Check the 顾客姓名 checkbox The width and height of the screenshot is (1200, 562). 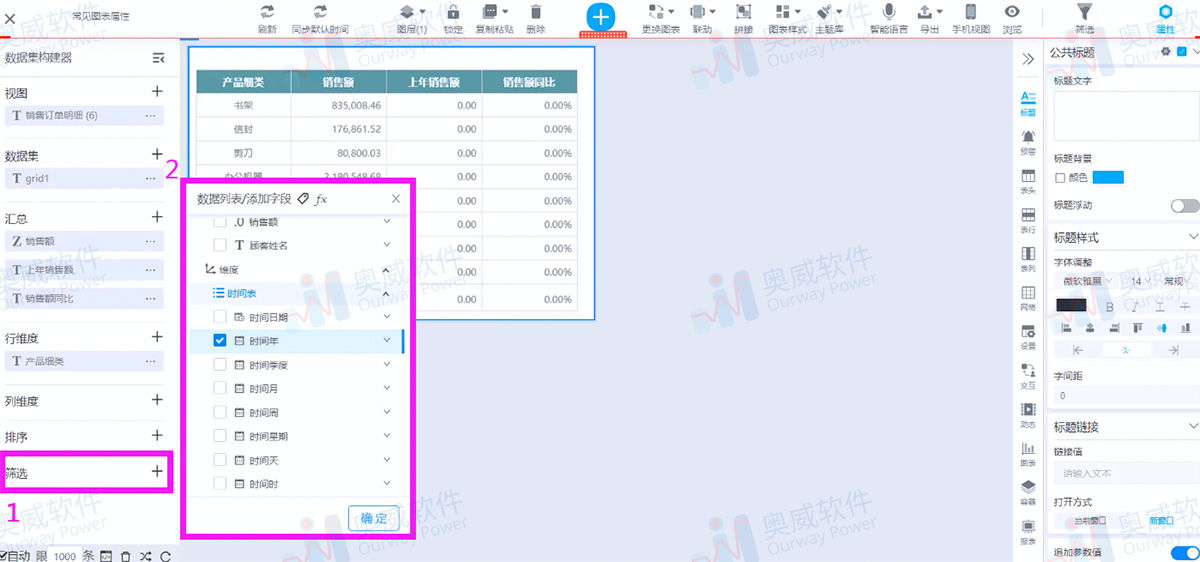[220, 245]
